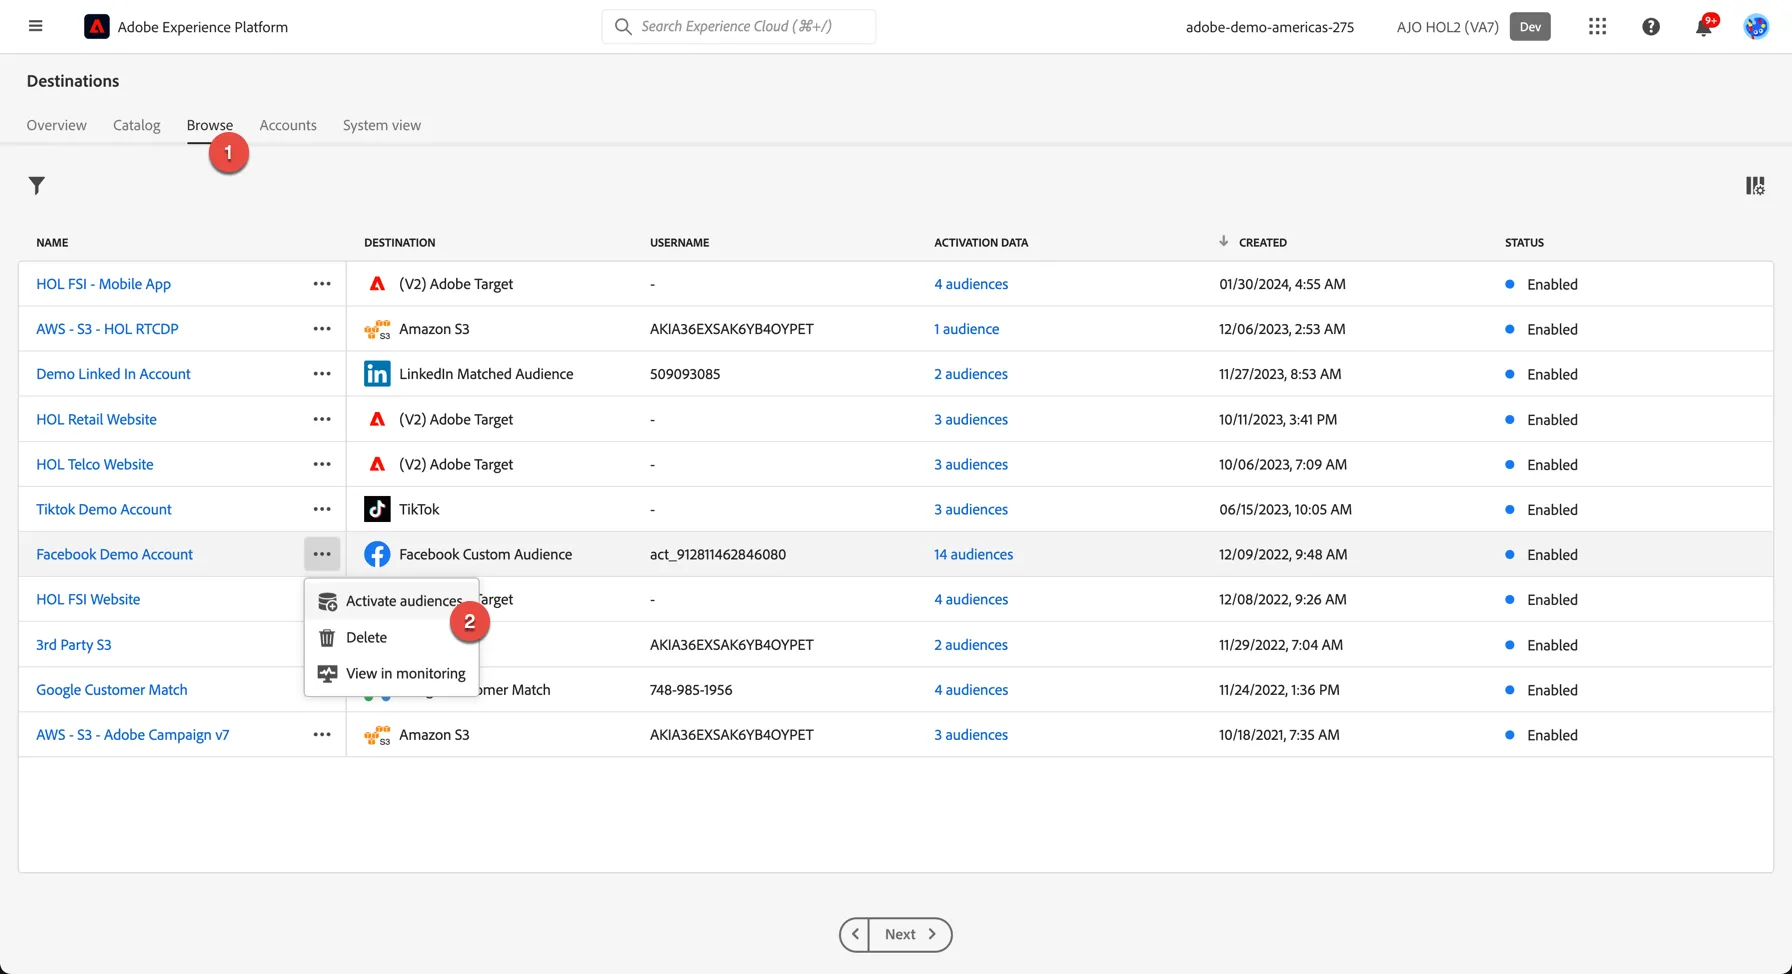
Task: Open more actions for HOL FSI - Mobile App
Action: tap(322, 284)
